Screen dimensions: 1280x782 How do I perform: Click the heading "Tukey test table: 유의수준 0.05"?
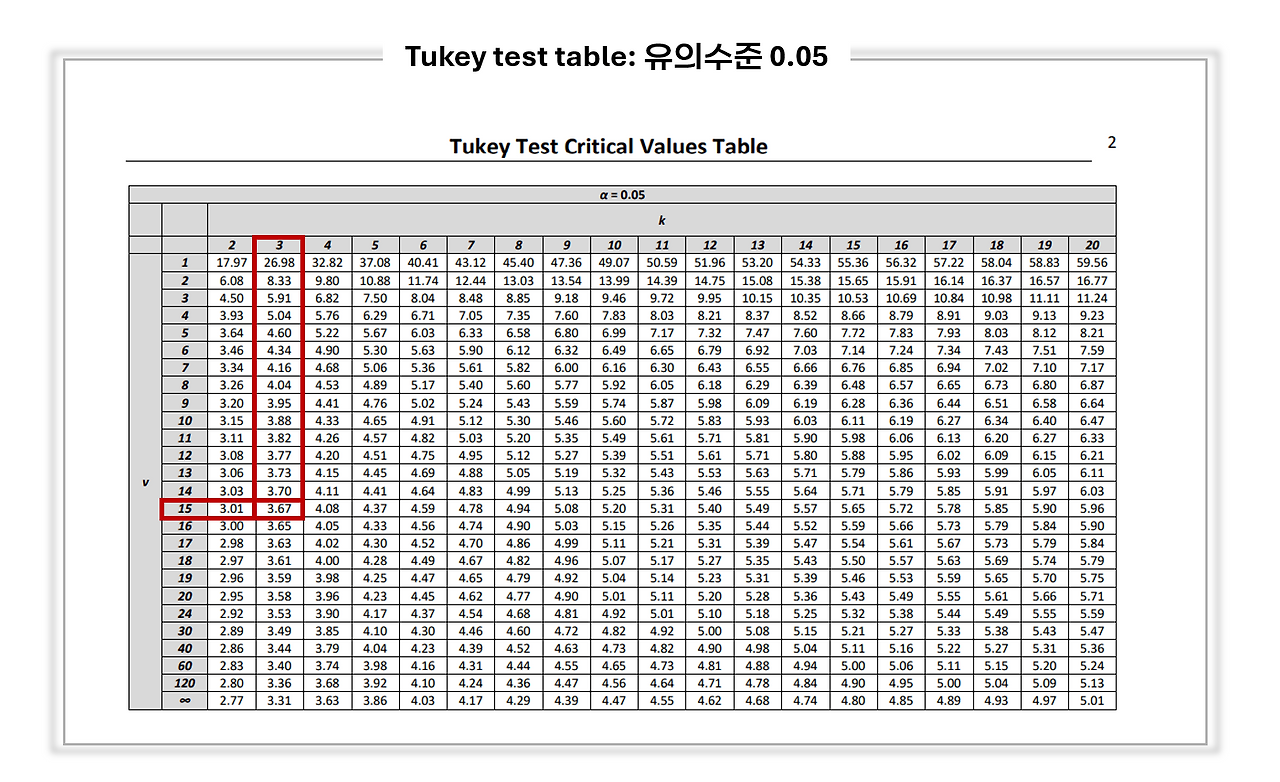click(x=616, y=57)
